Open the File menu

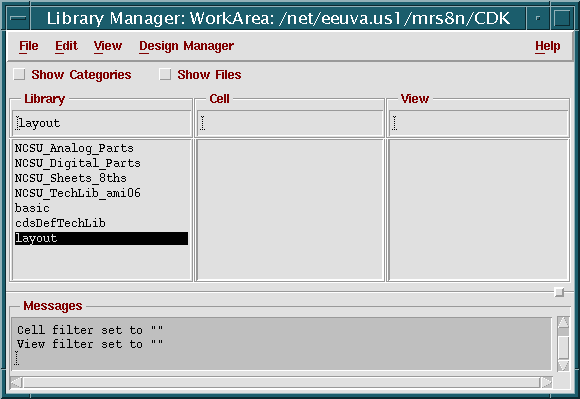point(28,46)
